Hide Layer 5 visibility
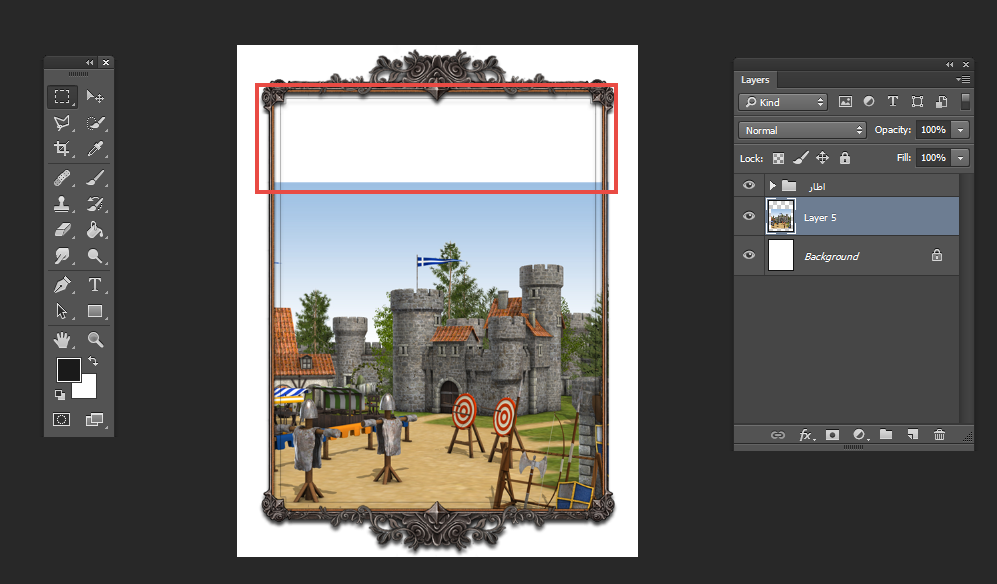Viewport: 997px width, 584px height. point(749,216)
